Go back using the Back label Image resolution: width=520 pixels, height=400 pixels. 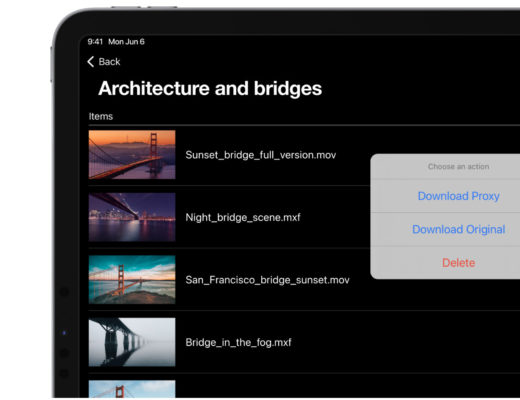(x=109, y=62)
